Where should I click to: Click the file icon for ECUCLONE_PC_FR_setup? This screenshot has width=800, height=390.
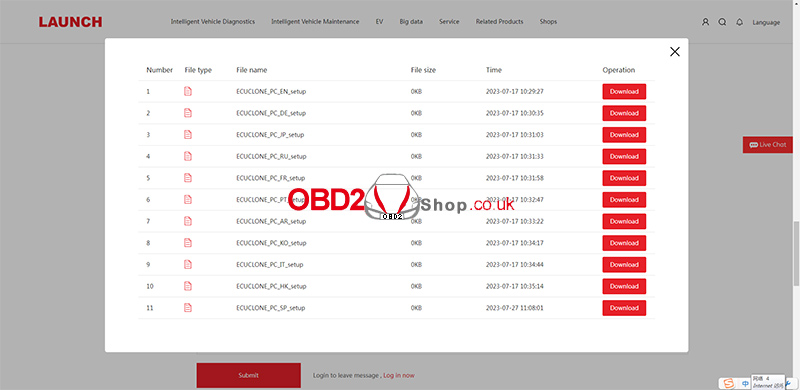(188, 178)
